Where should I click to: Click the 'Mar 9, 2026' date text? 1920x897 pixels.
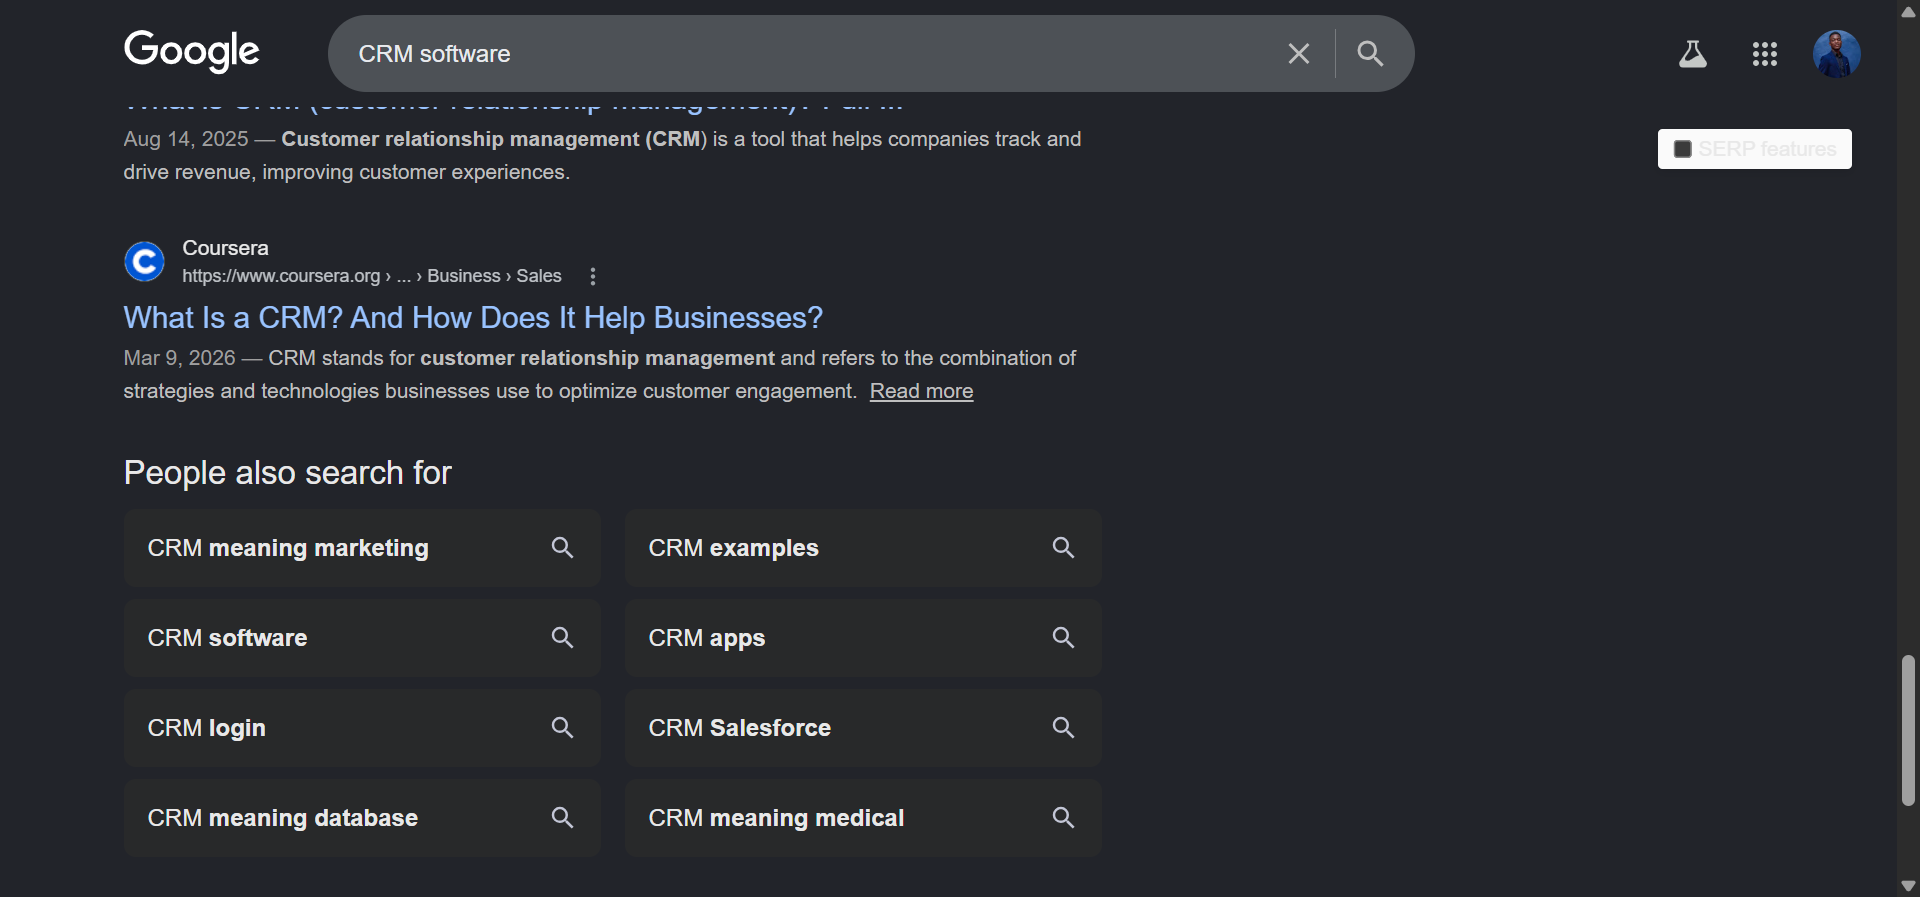click(180, 358)
